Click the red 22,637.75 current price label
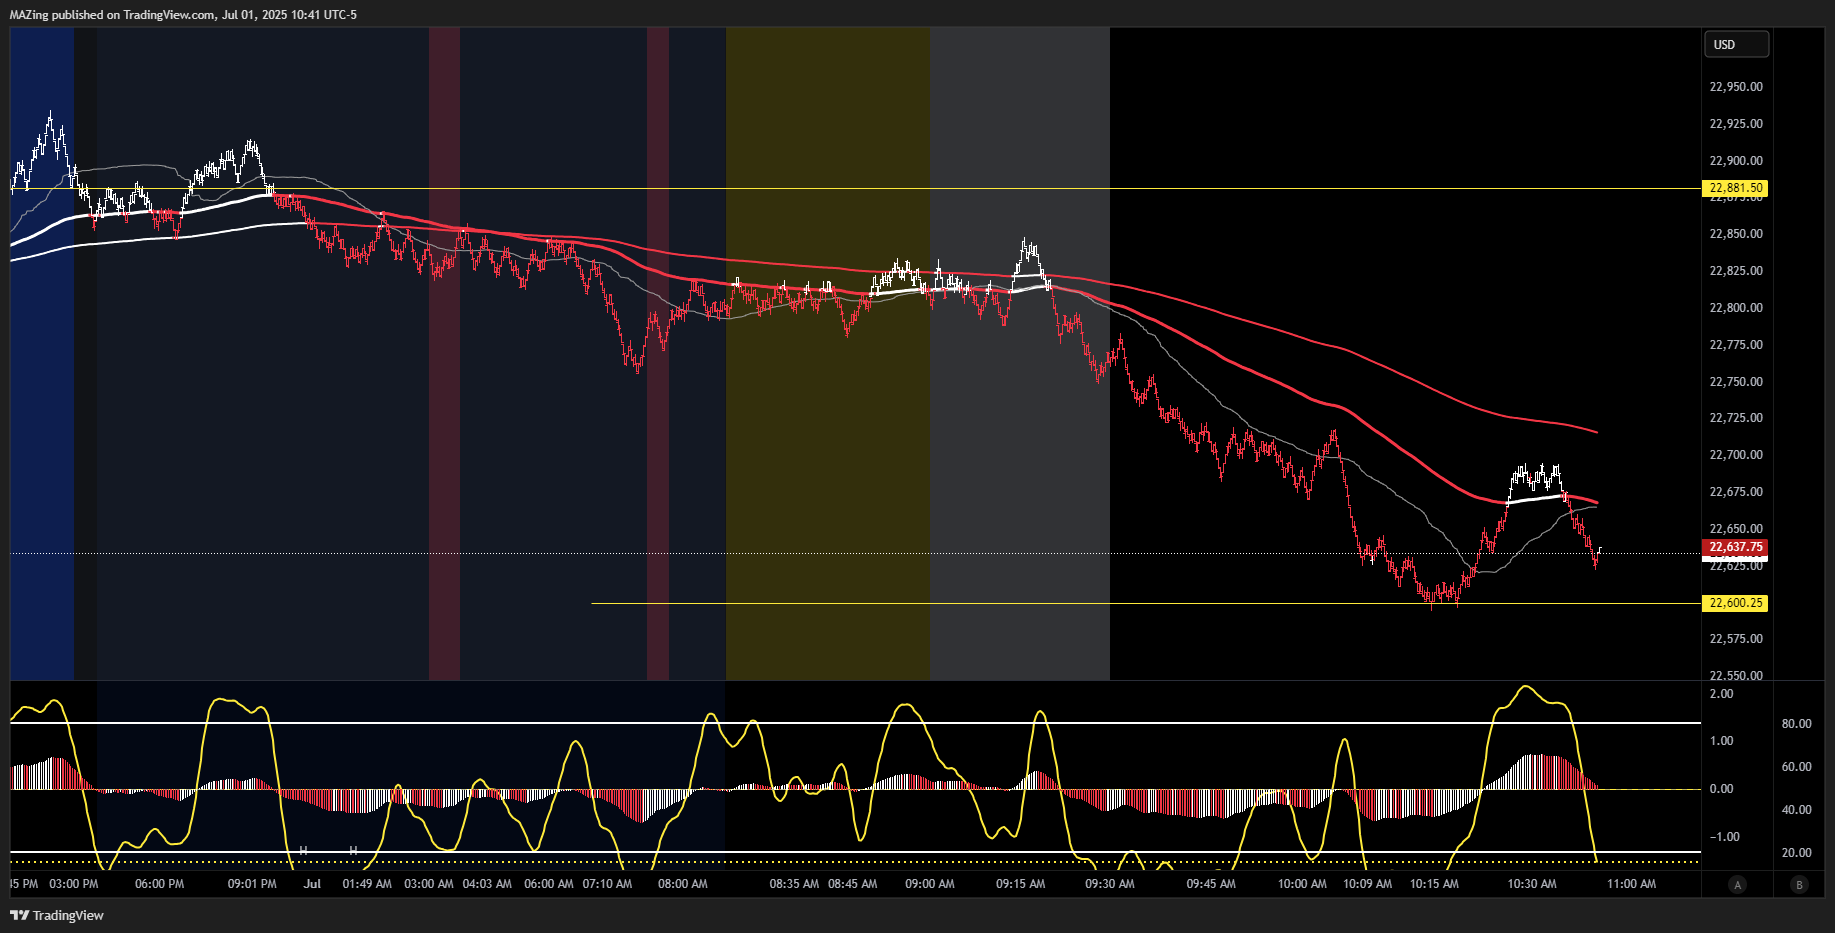This screenshot has width=1835, height=933. [1735, 547]
